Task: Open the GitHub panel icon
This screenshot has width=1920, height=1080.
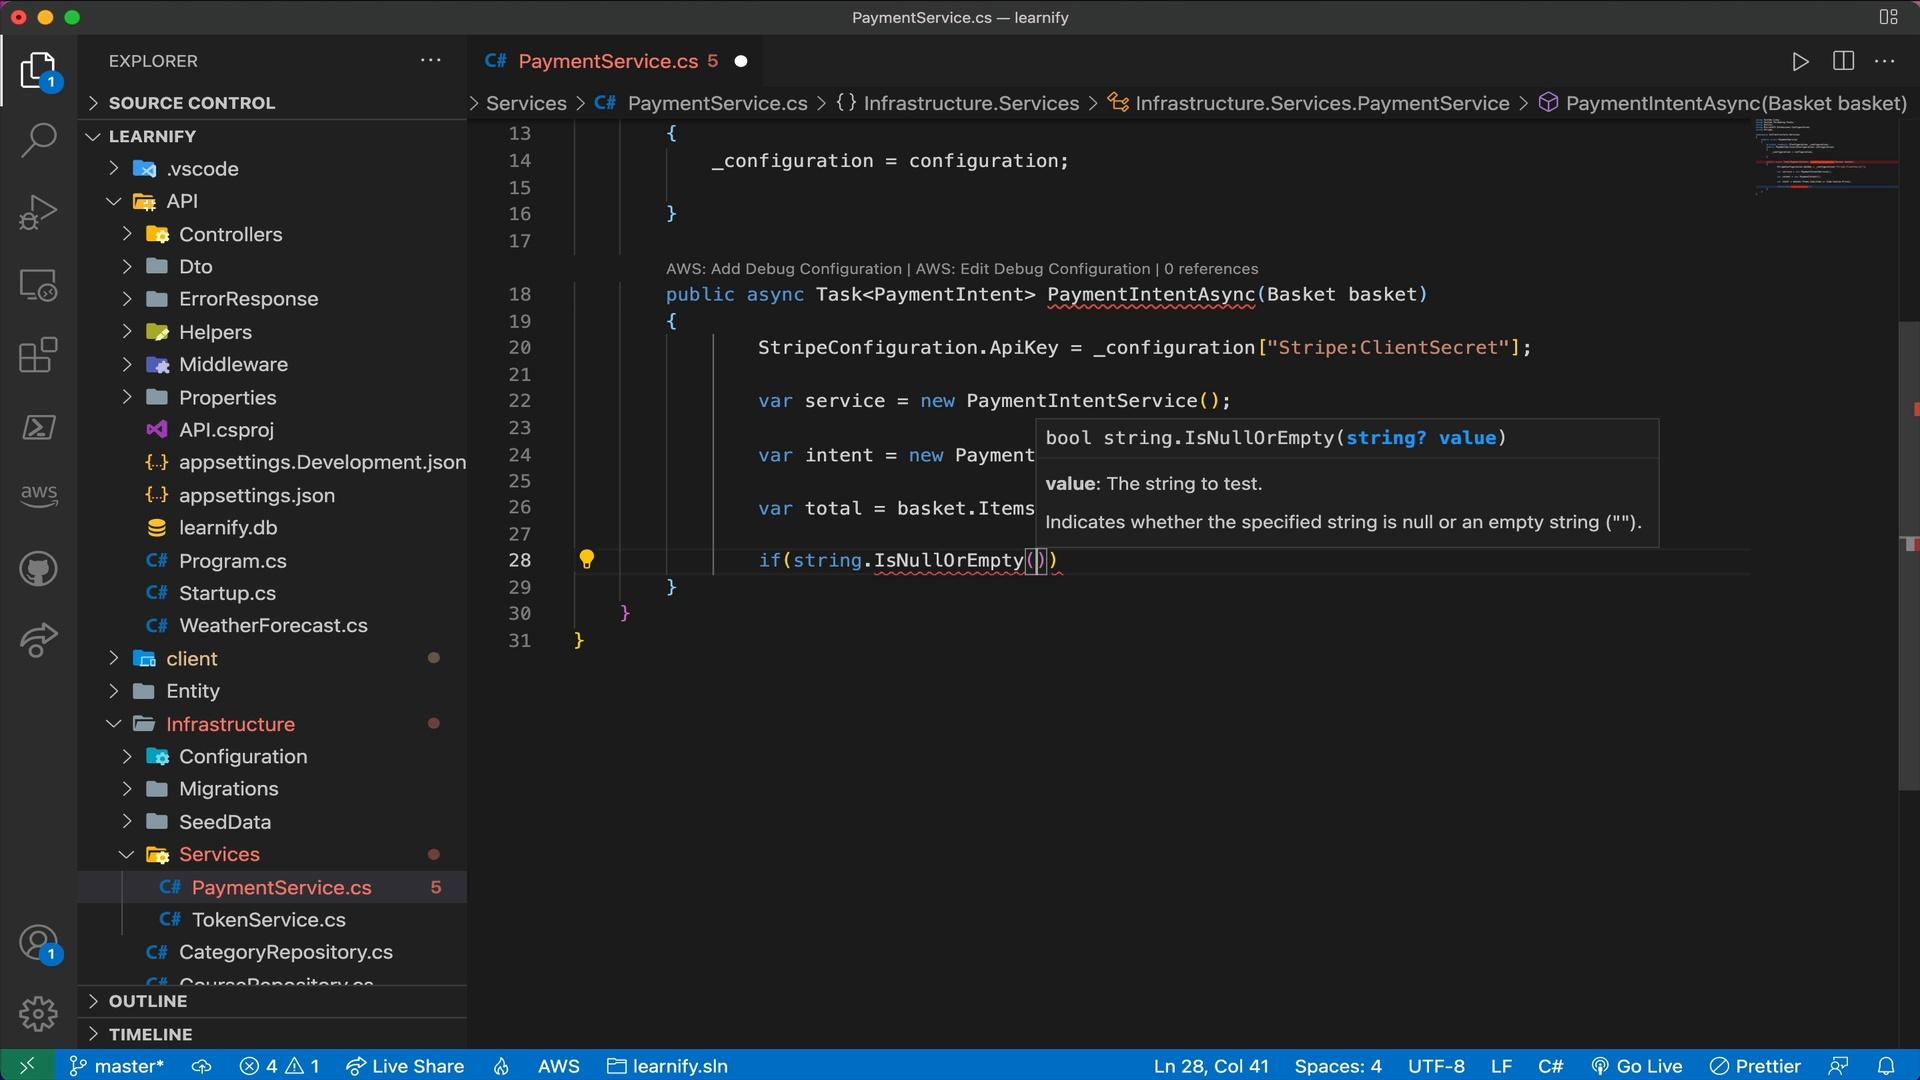Action: (x=38, y=570)
